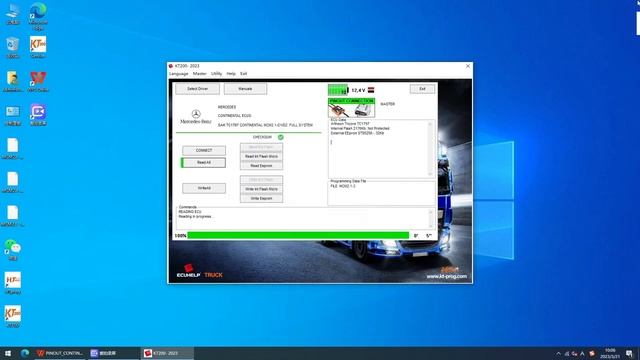Open Windows Start menu
This screenshot has width=640, height=360.
pos(8,353)
